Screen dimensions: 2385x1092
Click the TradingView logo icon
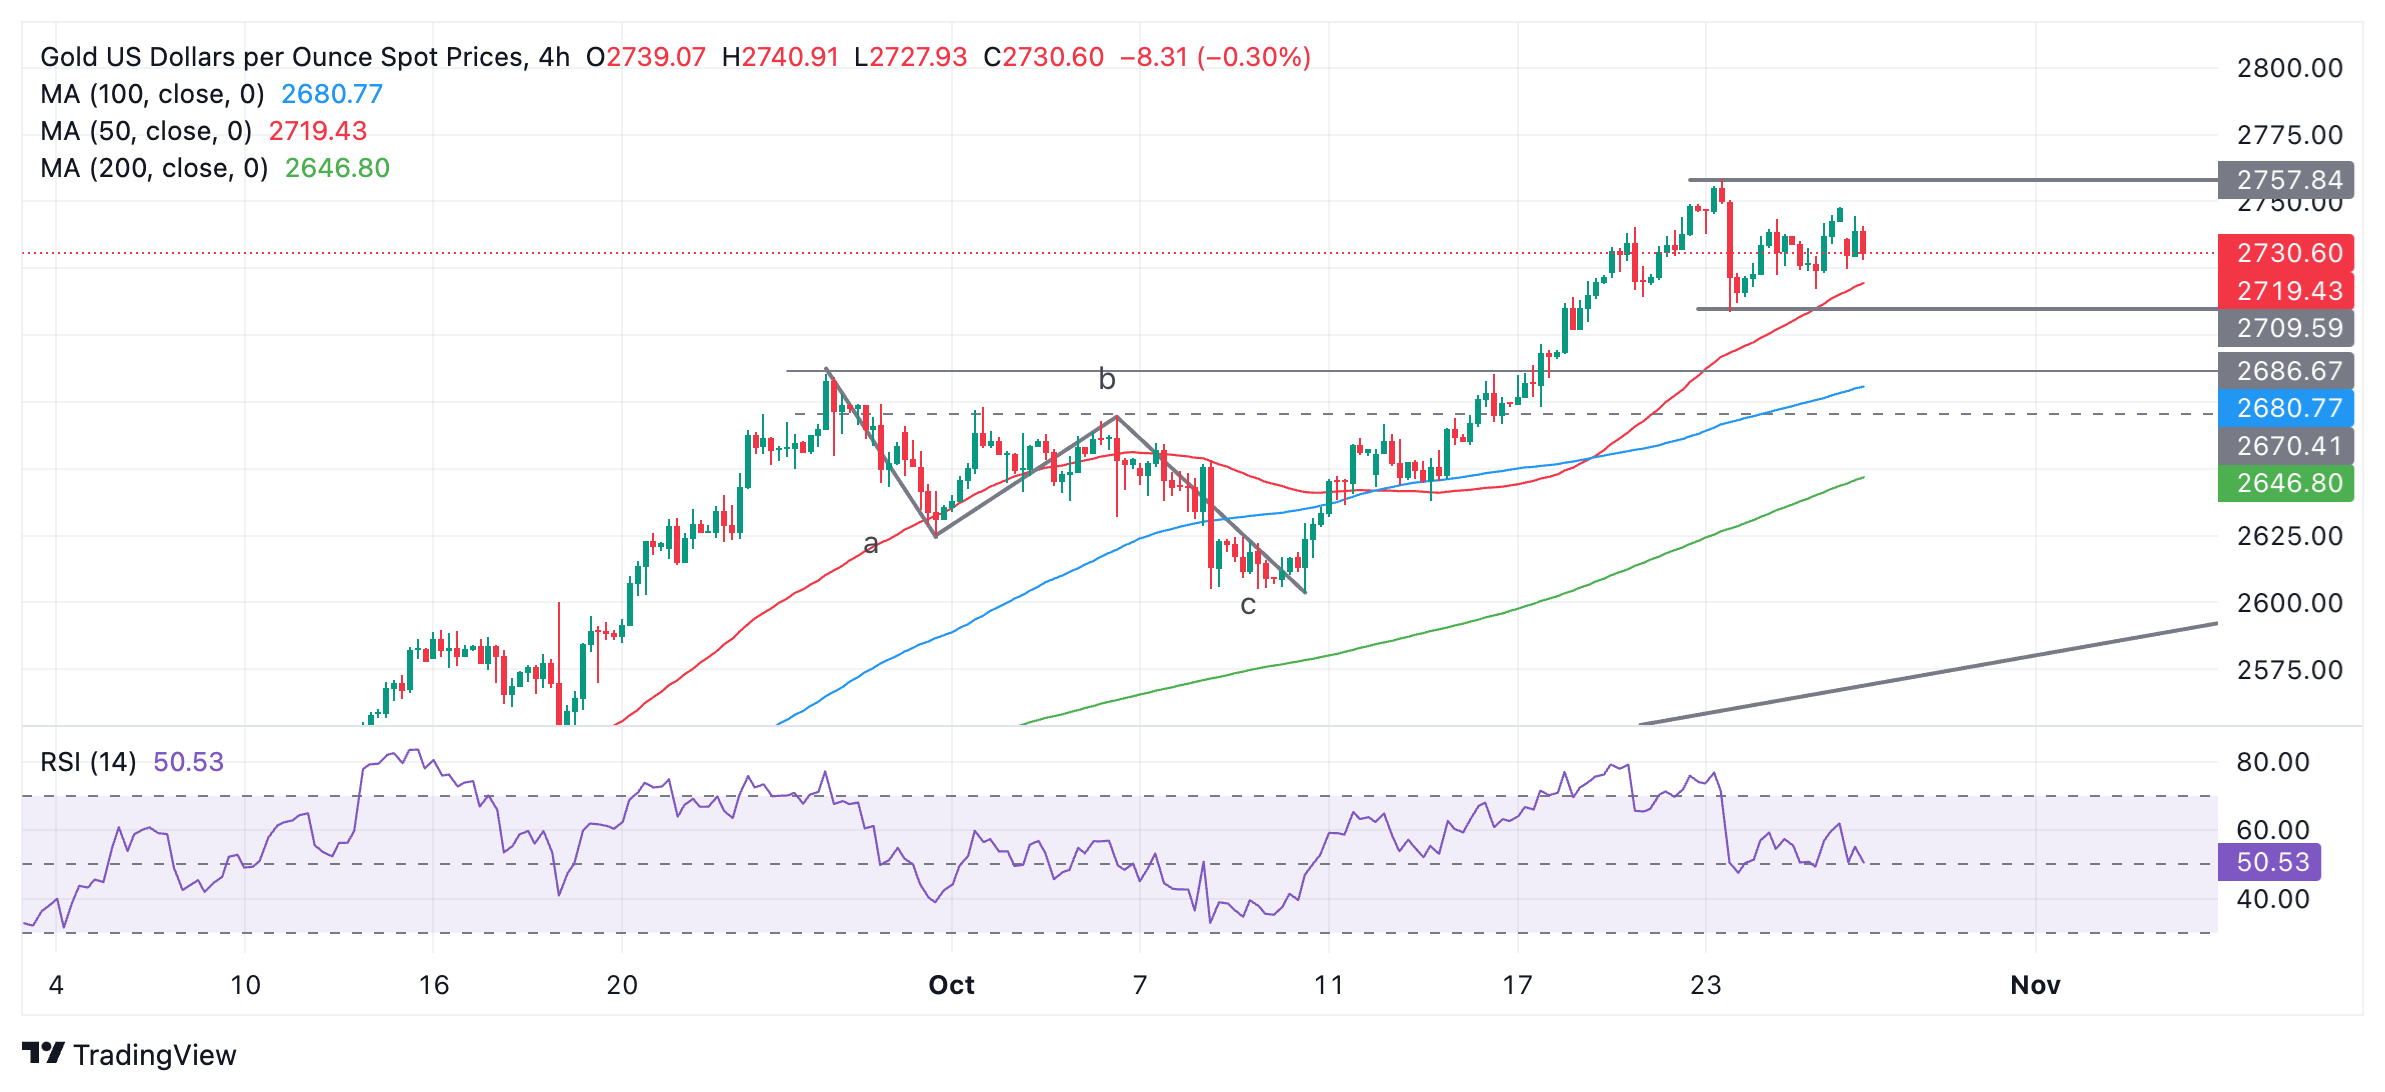tap(43, 1053)
